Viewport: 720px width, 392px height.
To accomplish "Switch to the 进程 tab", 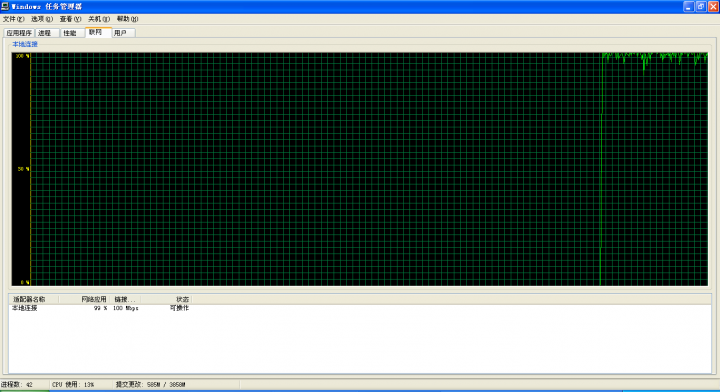I will (47, 33).
